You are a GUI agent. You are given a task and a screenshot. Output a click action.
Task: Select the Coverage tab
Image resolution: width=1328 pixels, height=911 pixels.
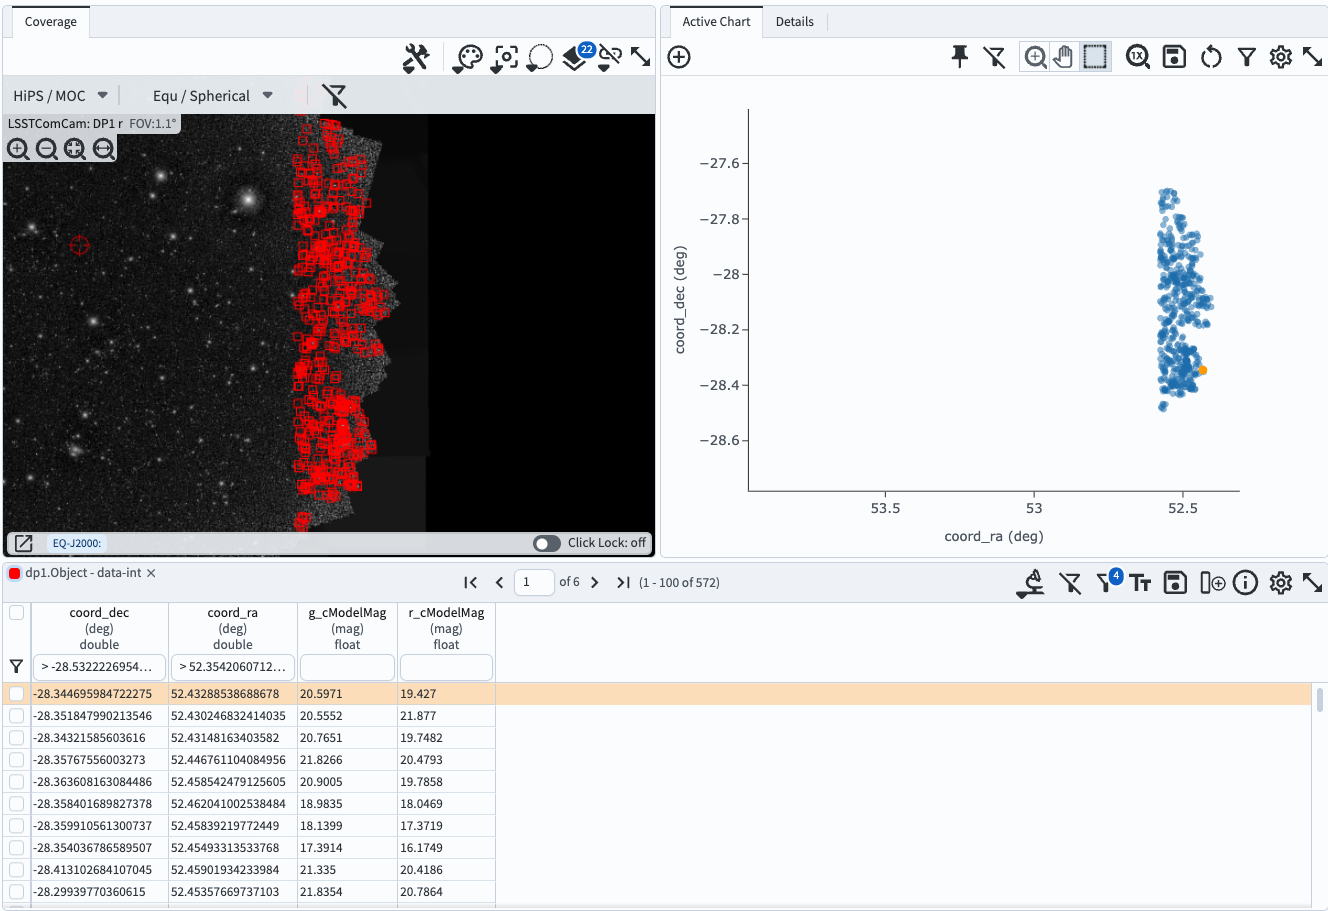point(50,22)
